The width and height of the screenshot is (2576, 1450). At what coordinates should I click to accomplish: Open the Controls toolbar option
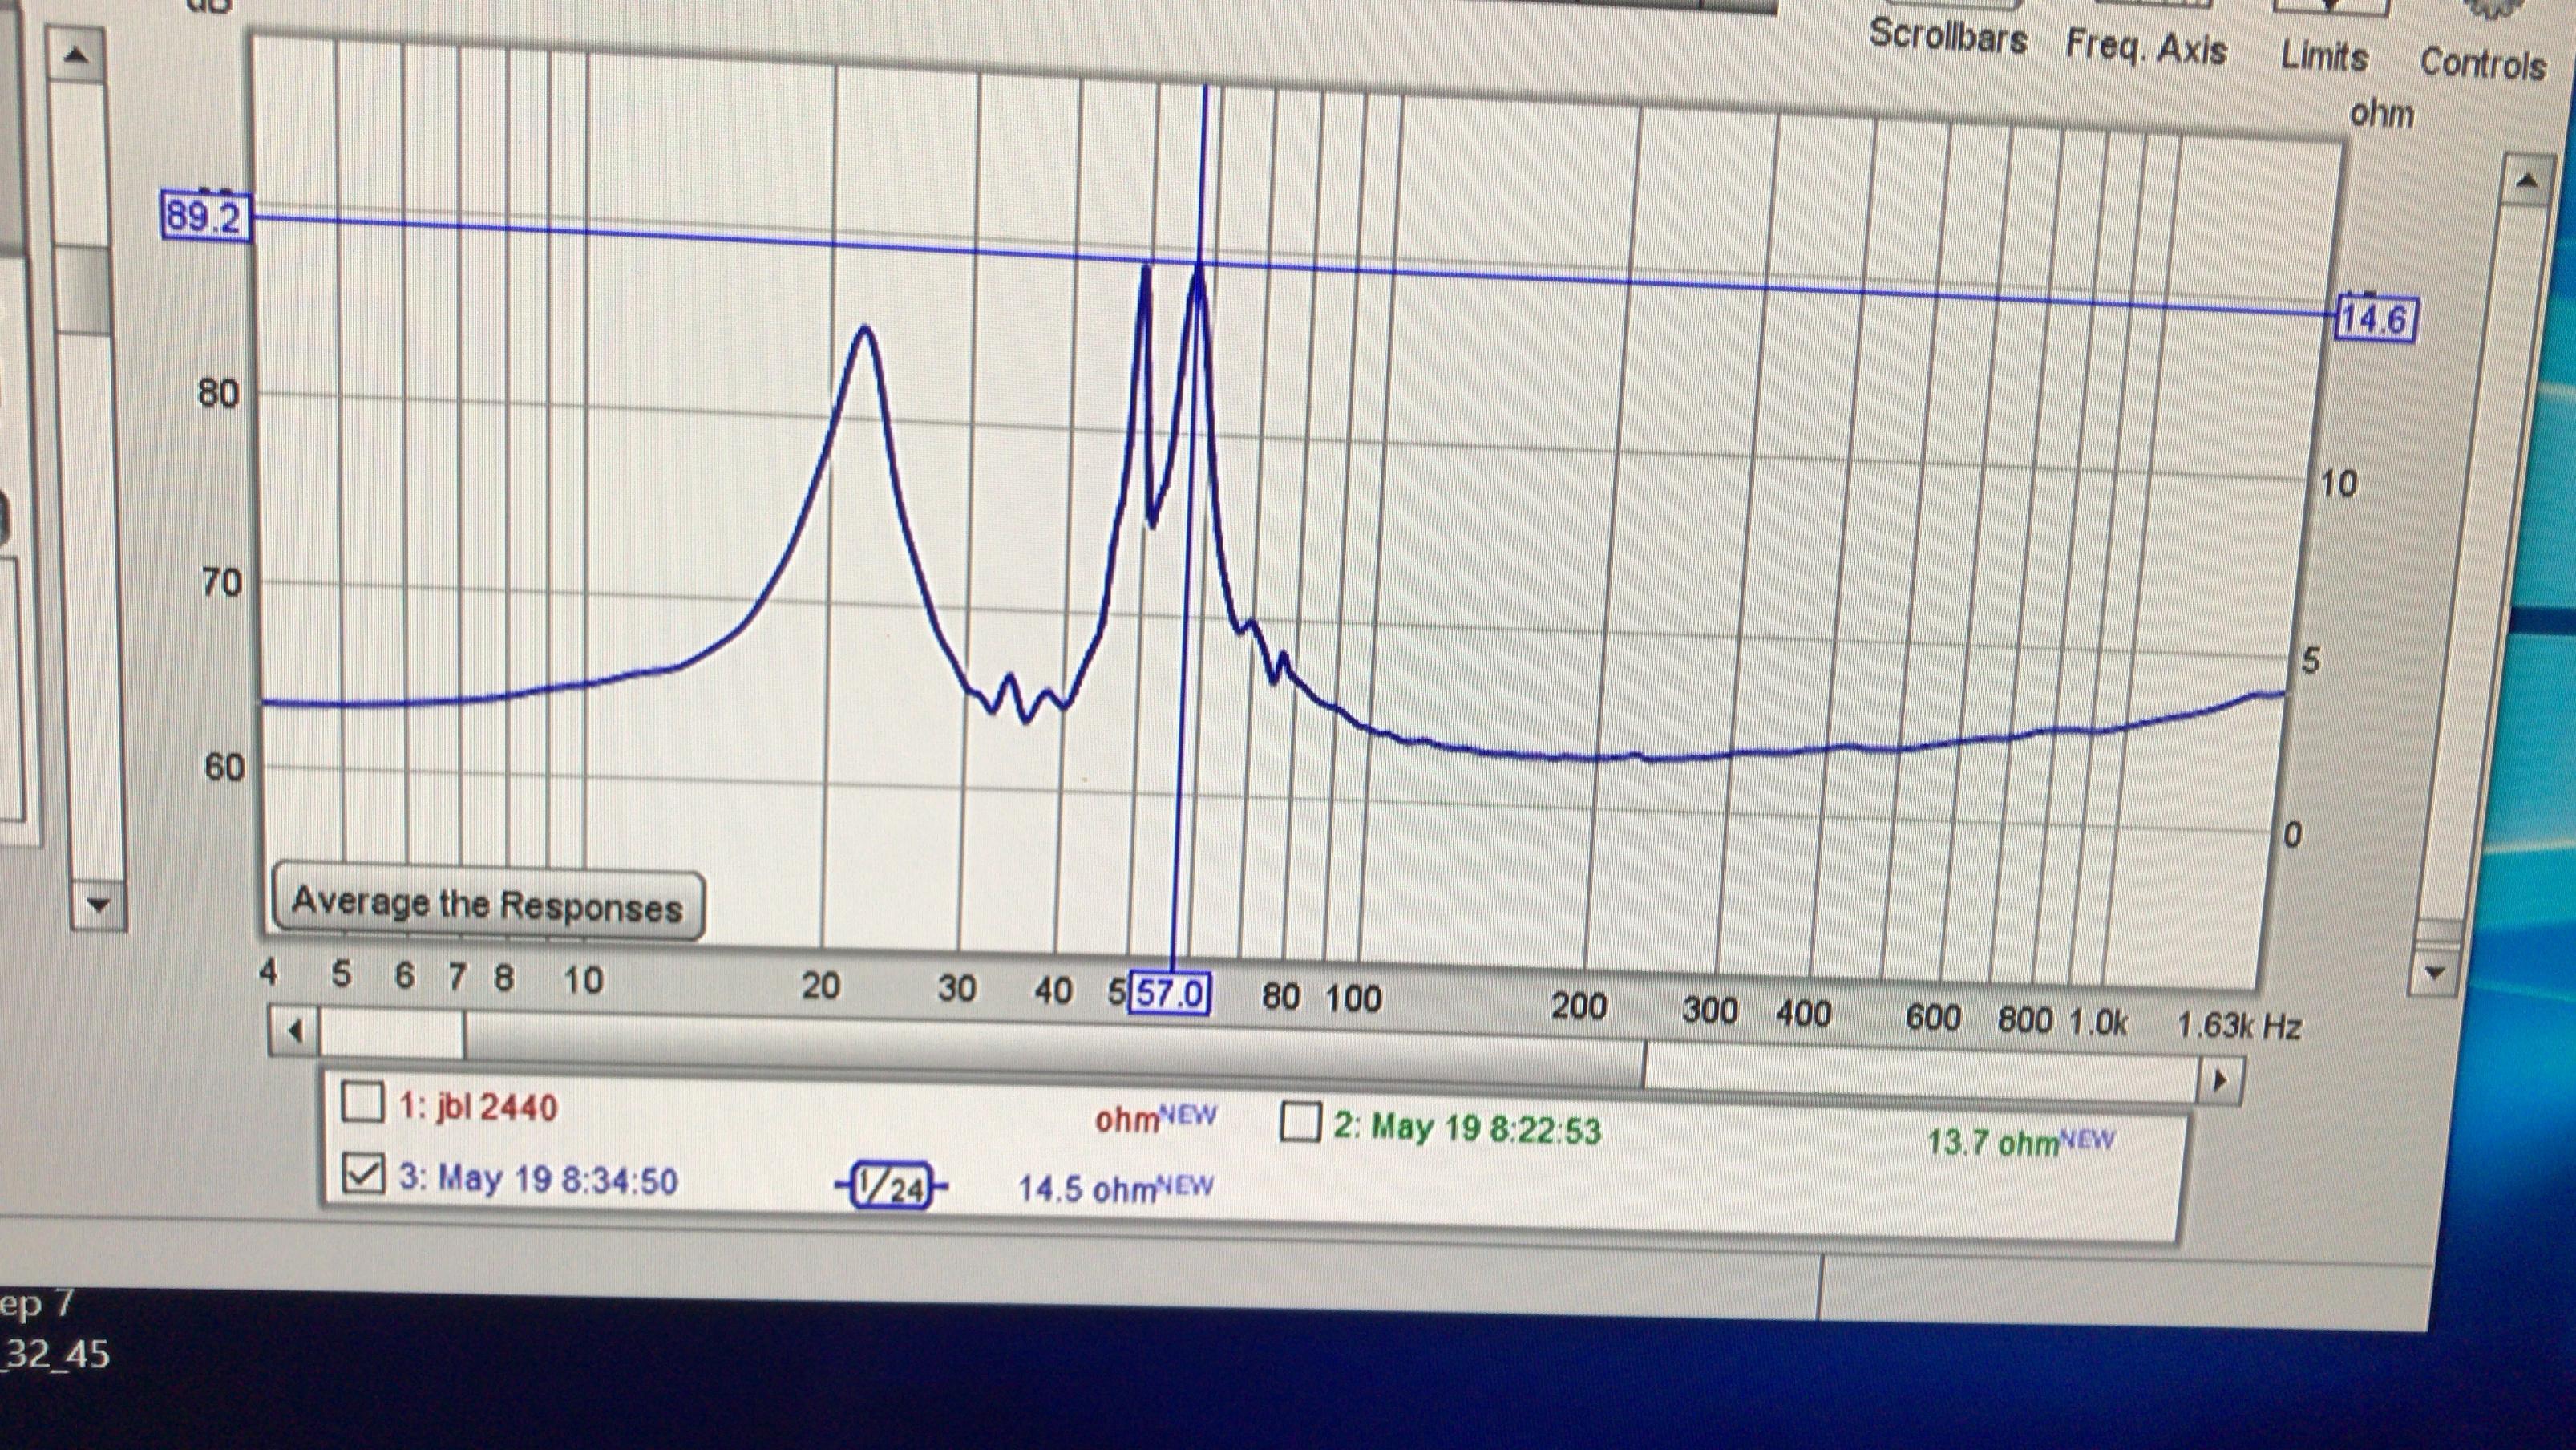pos(2482,64)
